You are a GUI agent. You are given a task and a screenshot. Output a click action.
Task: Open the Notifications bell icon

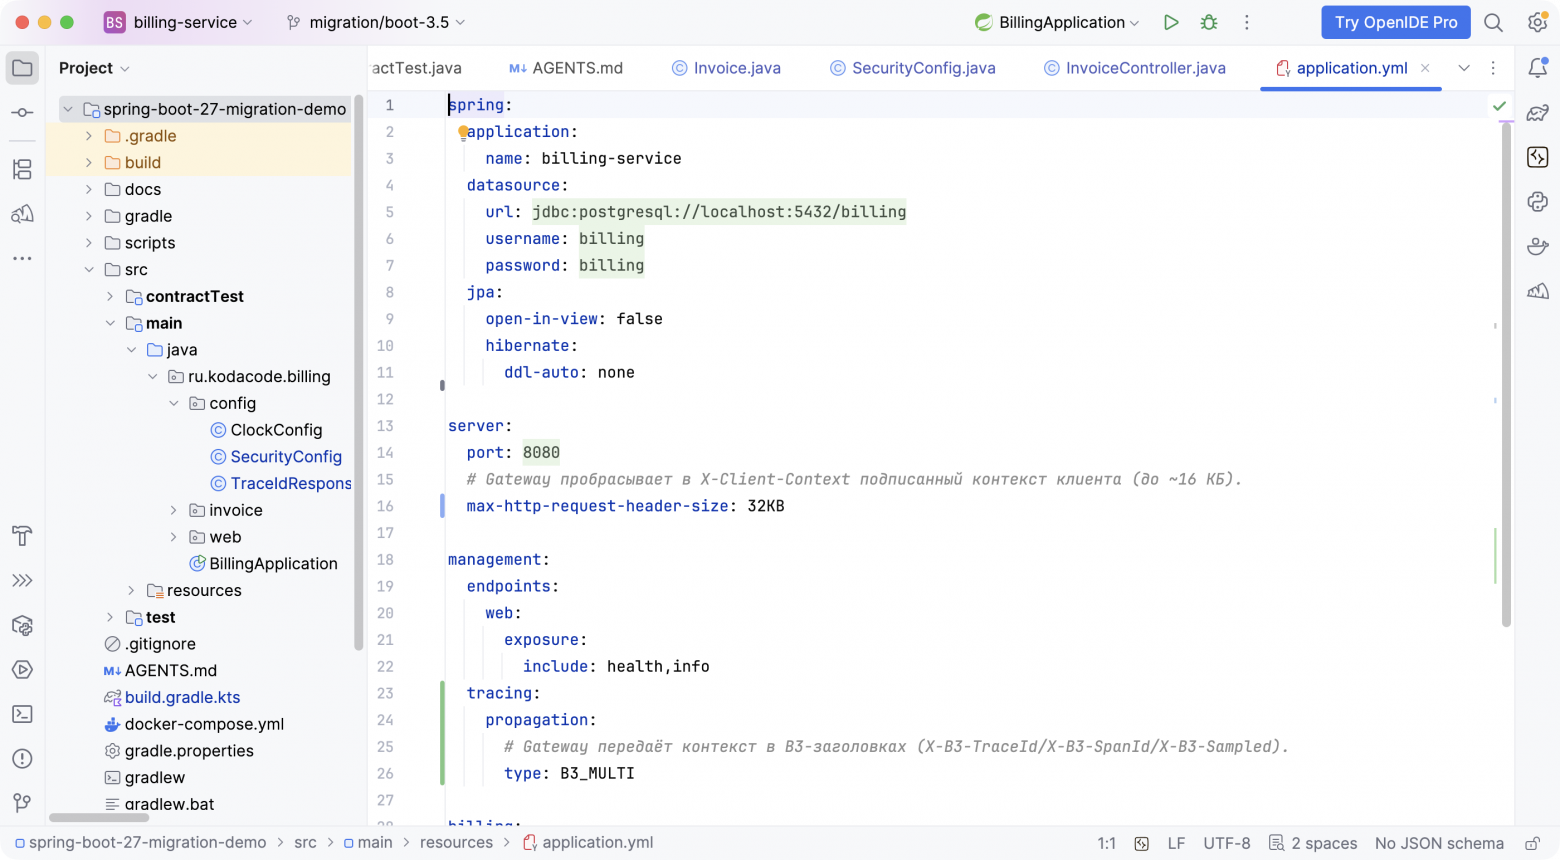coord(1538,68)
